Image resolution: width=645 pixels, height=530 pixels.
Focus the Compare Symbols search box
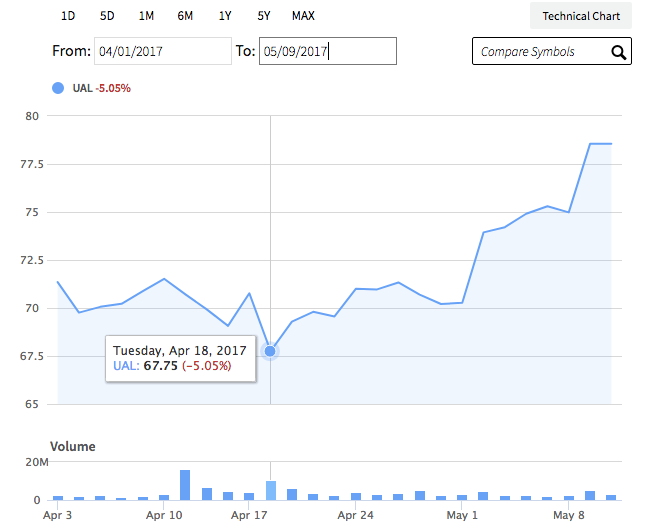[540, 52]
